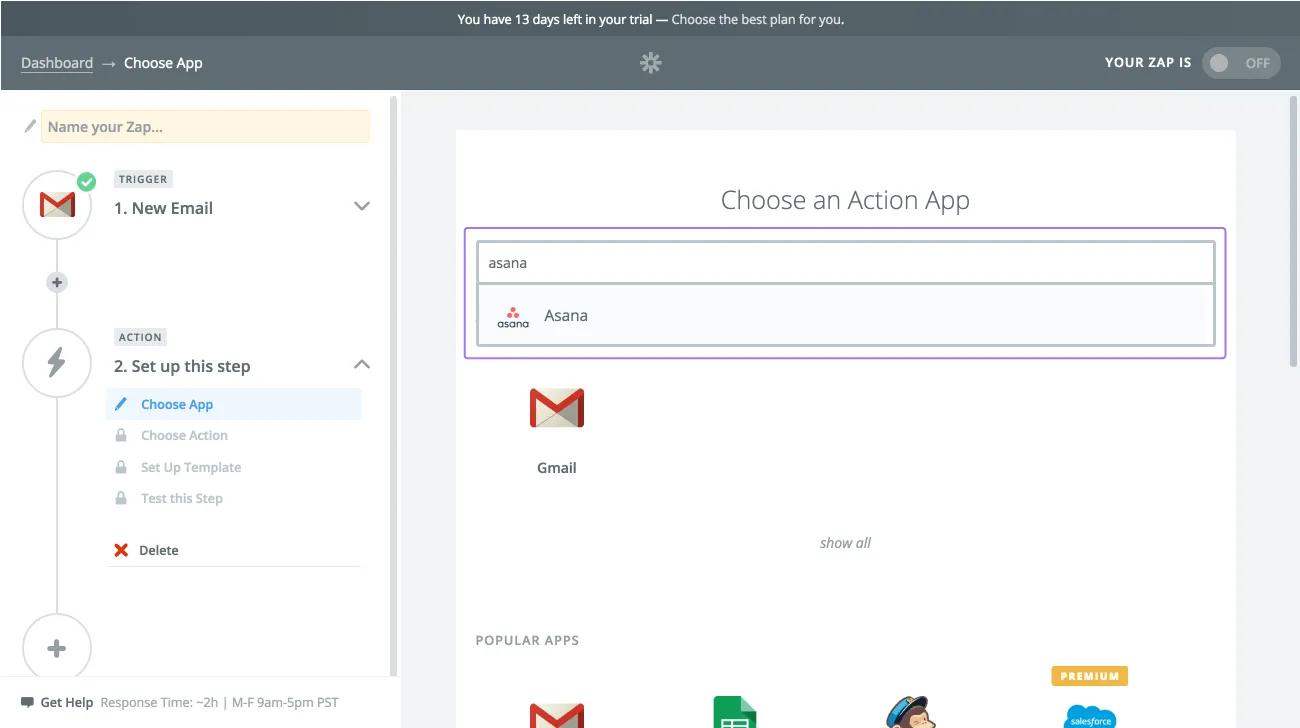The image size is (1300, 728).
Task: Add a new step with large plus circle
Action: coord(57,648)
